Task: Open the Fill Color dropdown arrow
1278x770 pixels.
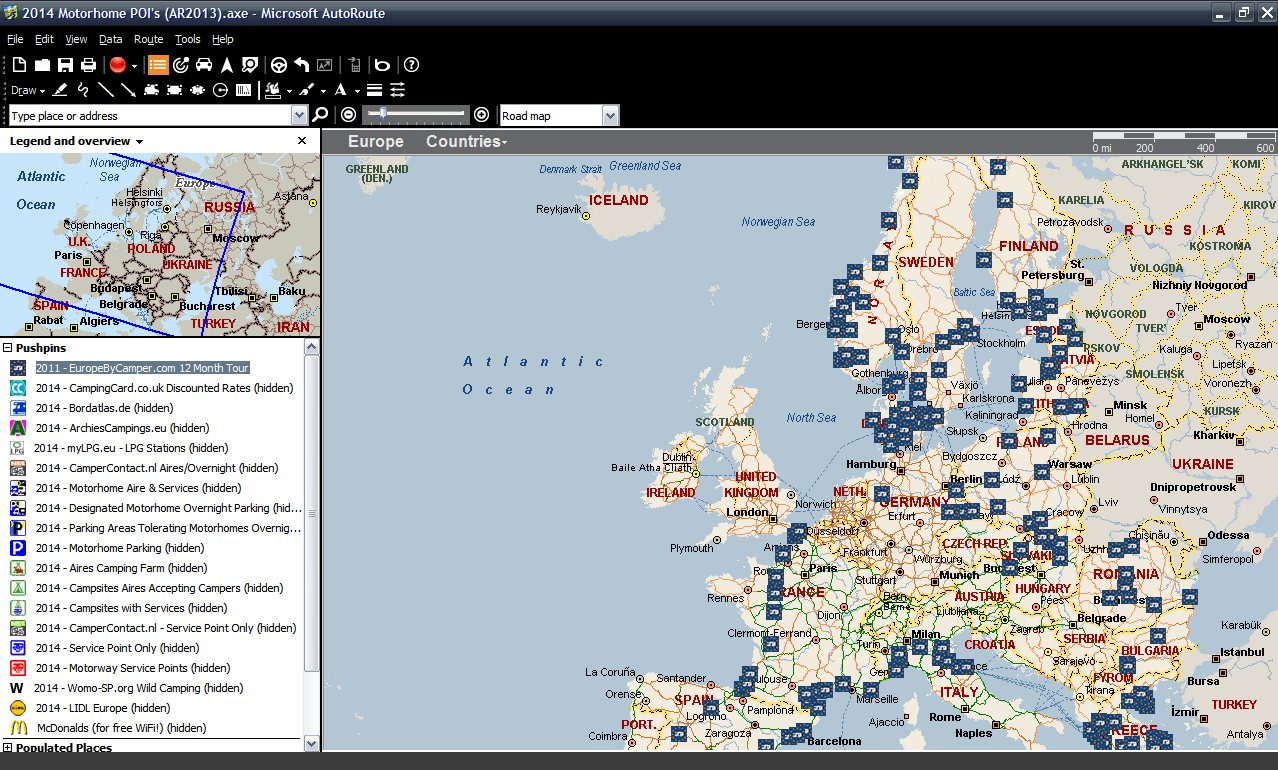Action: tap(289, 91)
